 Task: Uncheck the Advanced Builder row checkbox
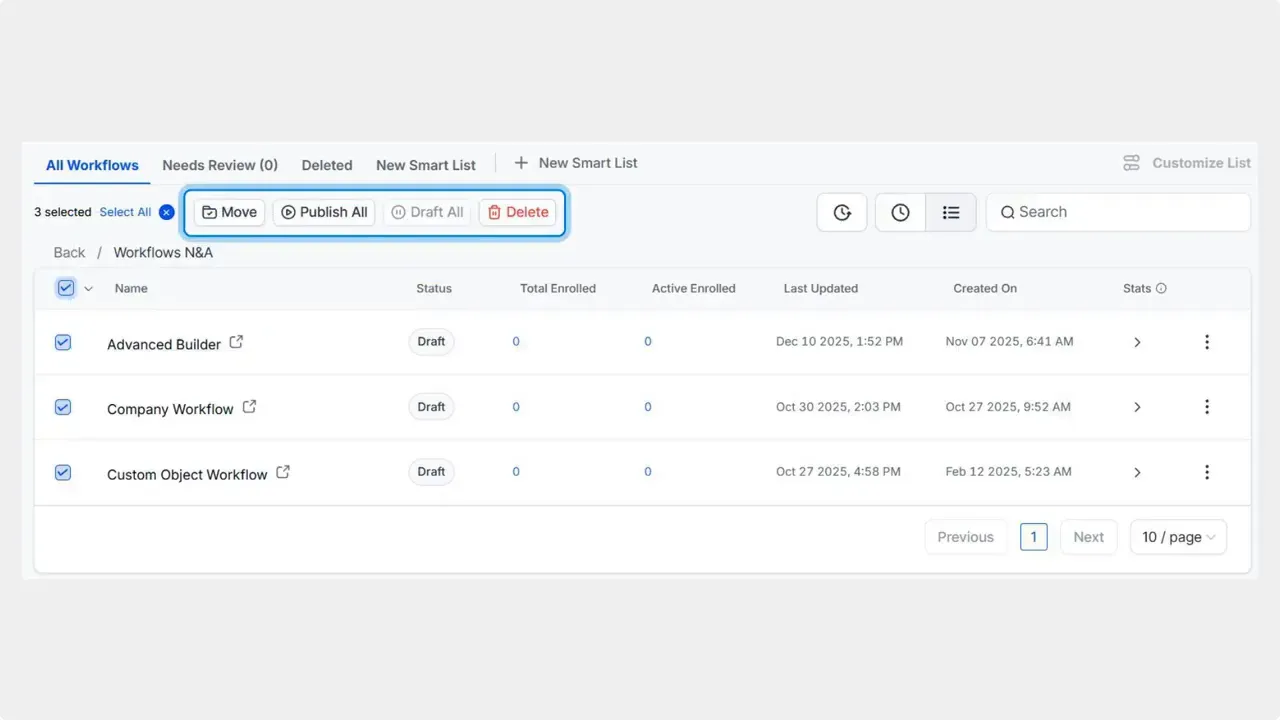[x=63, y=342]
